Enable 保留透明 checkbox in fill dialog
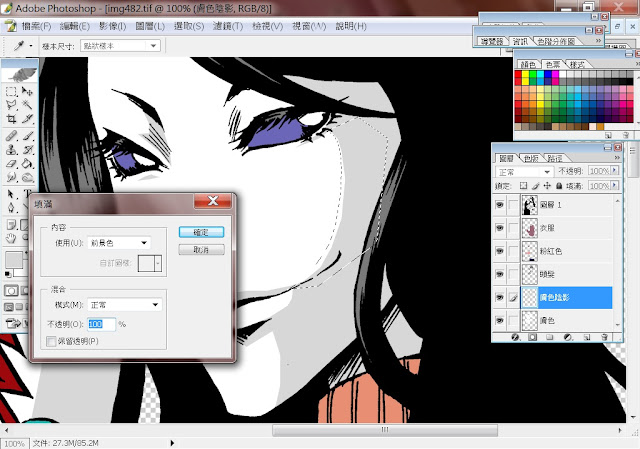 (x=51, y=341)
